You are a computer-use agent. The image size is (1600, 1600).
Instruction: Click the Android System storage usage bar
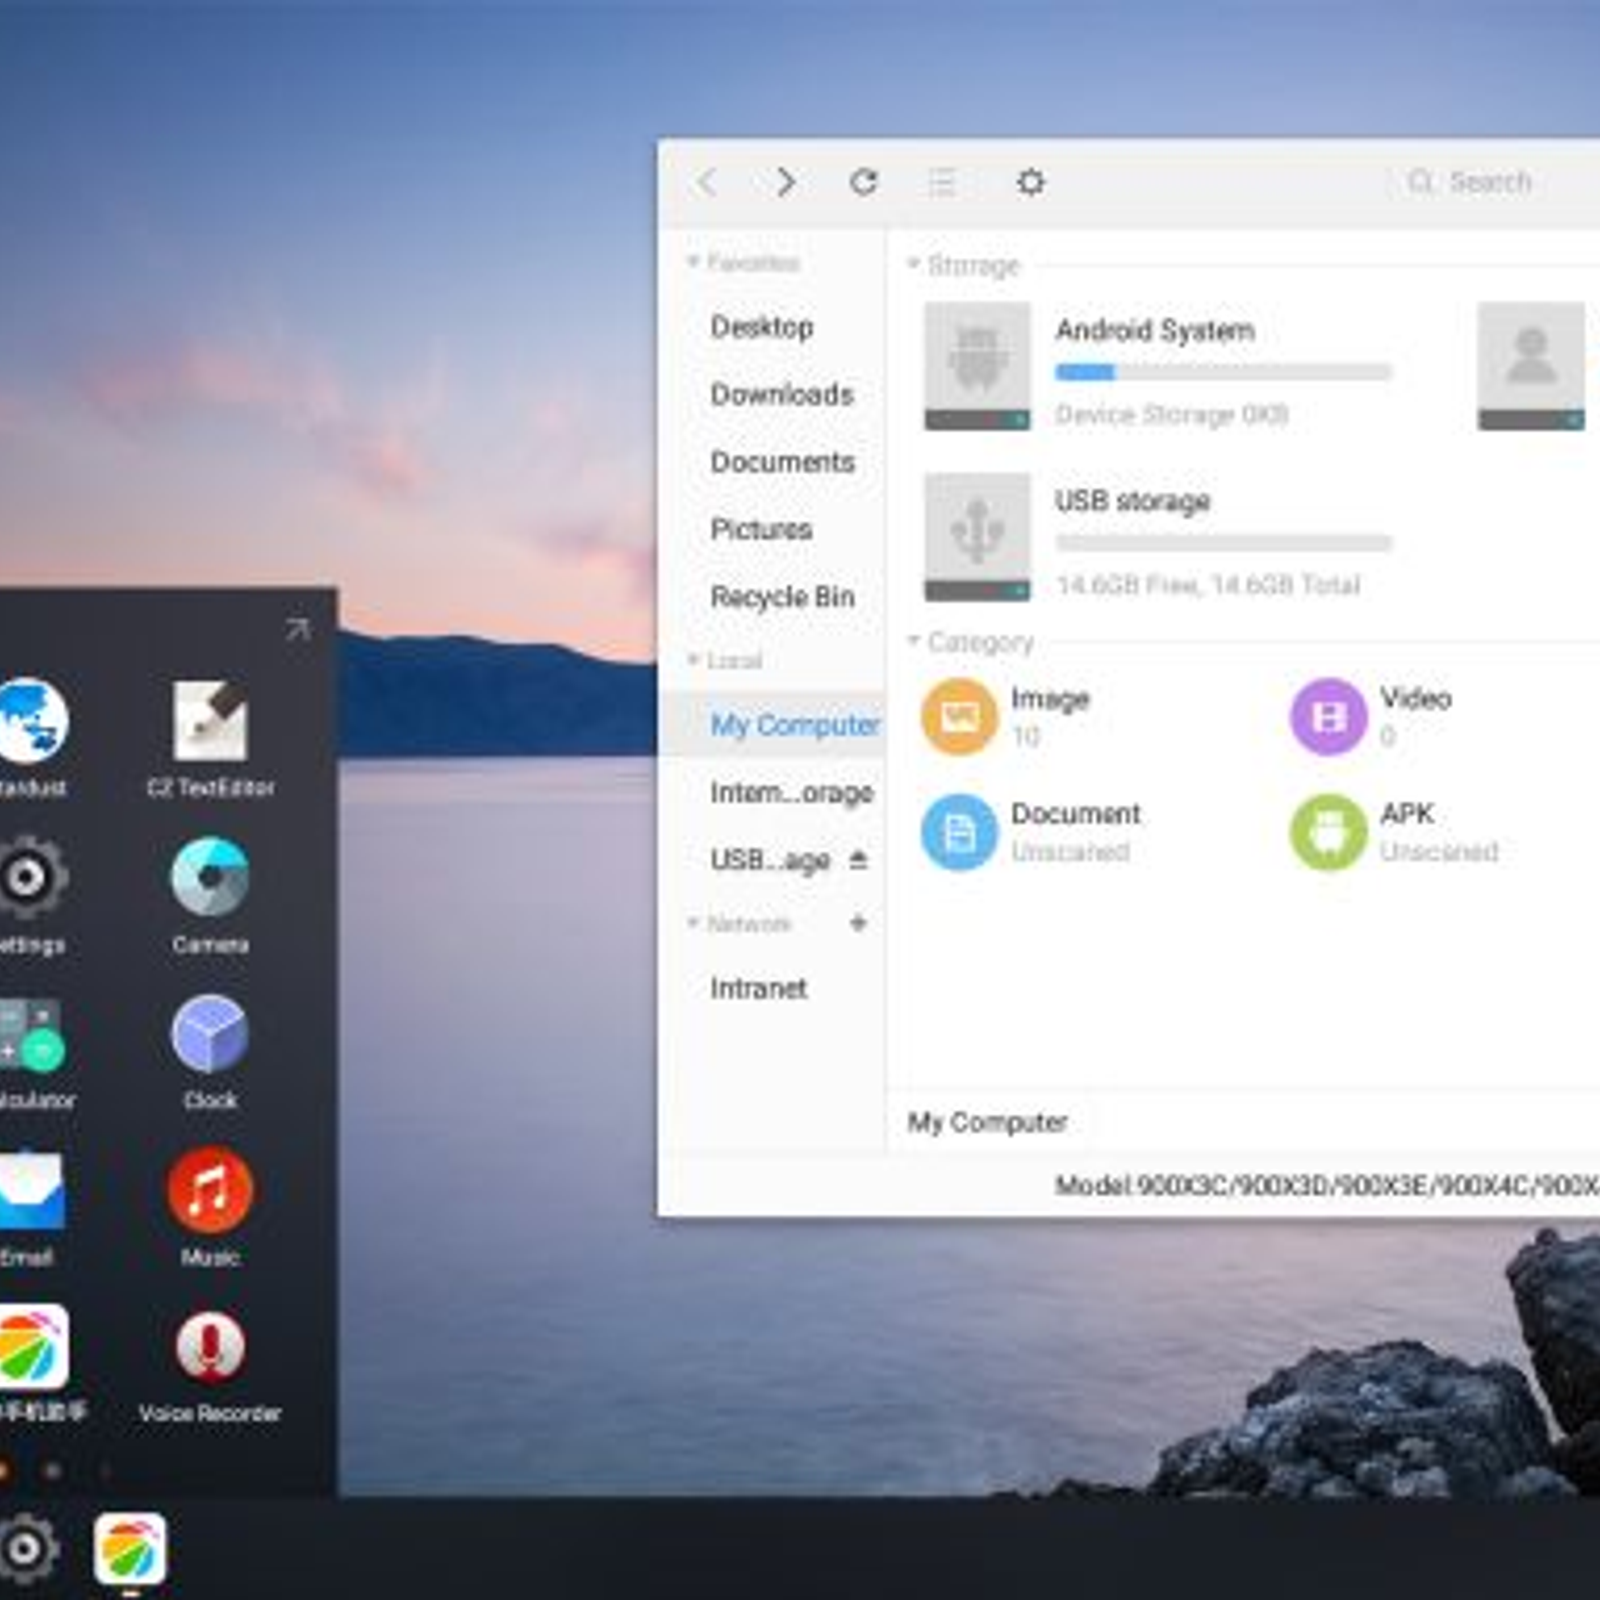(x=1222, y=371)
